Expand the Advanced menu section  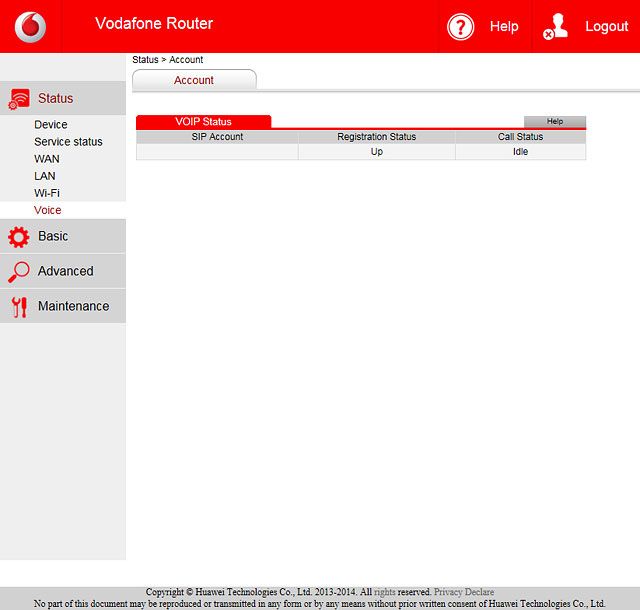coord(63,271)
